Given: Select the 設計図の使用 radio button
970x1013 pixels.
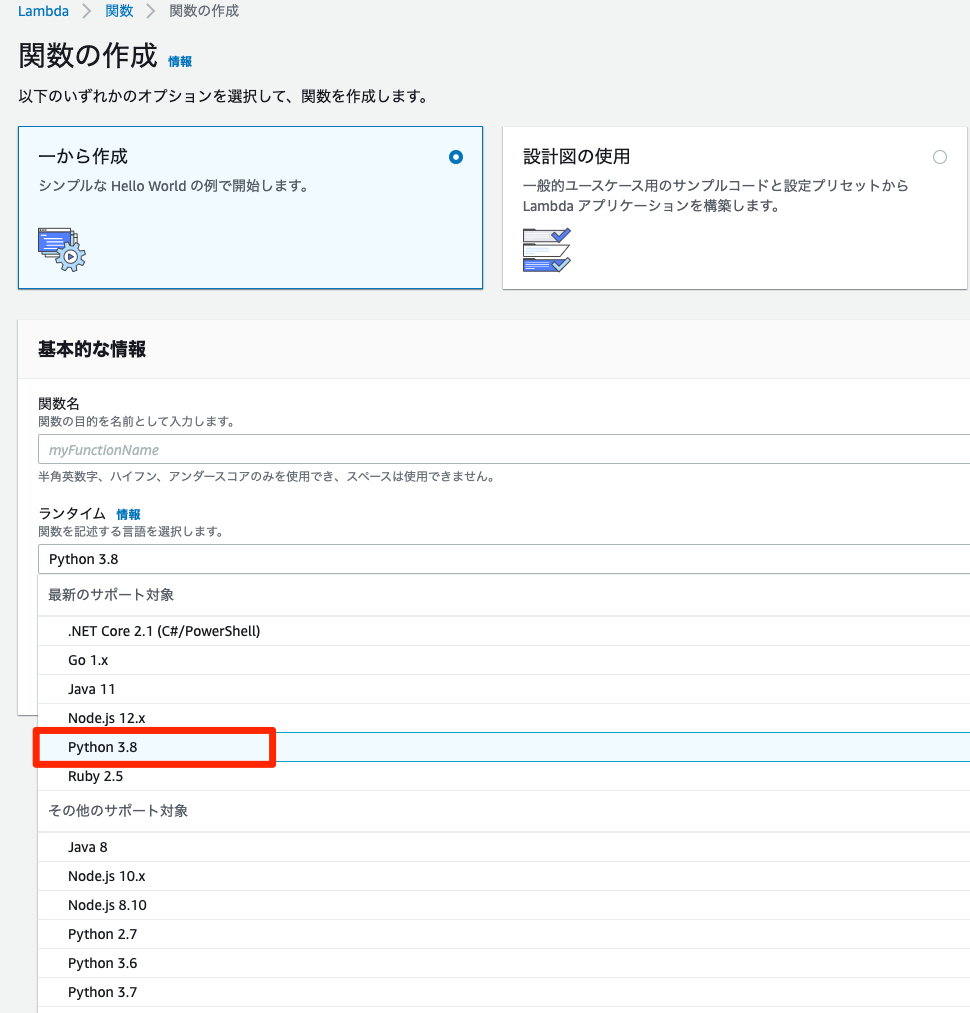Looking at the screenshot, I should point(939,157).
